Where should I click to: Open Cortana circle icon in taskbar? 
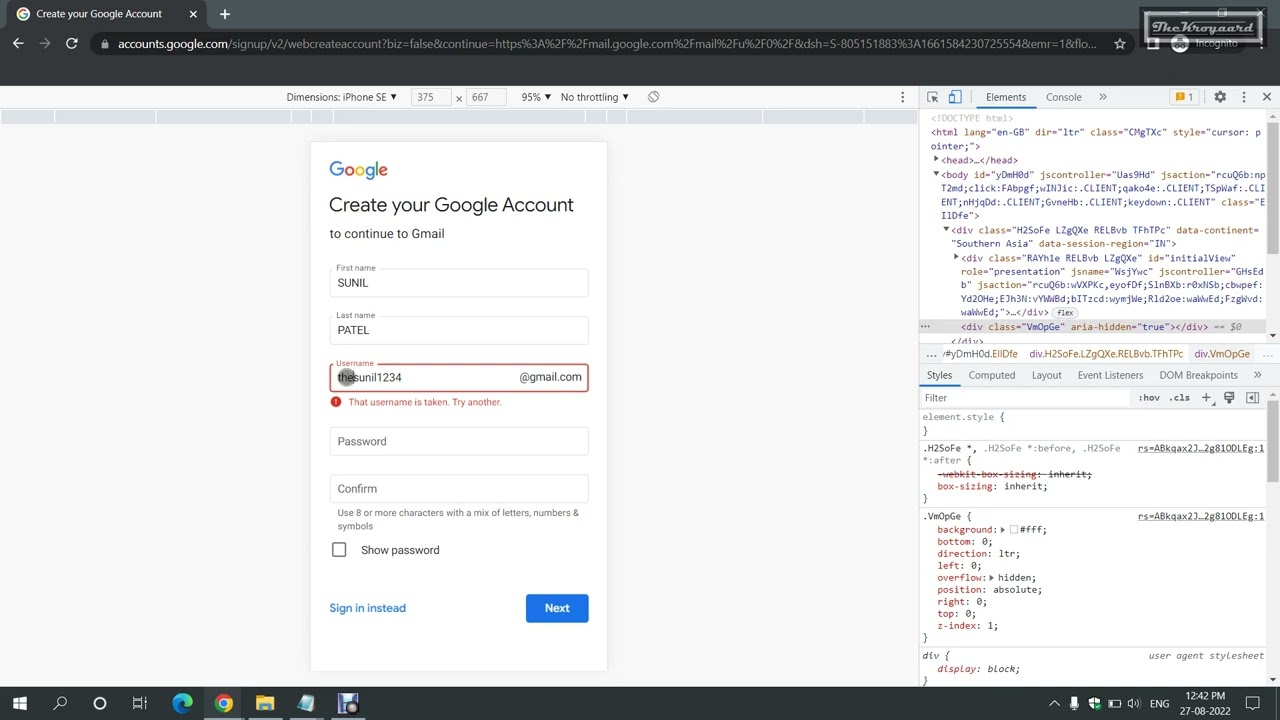coord(100,704)
